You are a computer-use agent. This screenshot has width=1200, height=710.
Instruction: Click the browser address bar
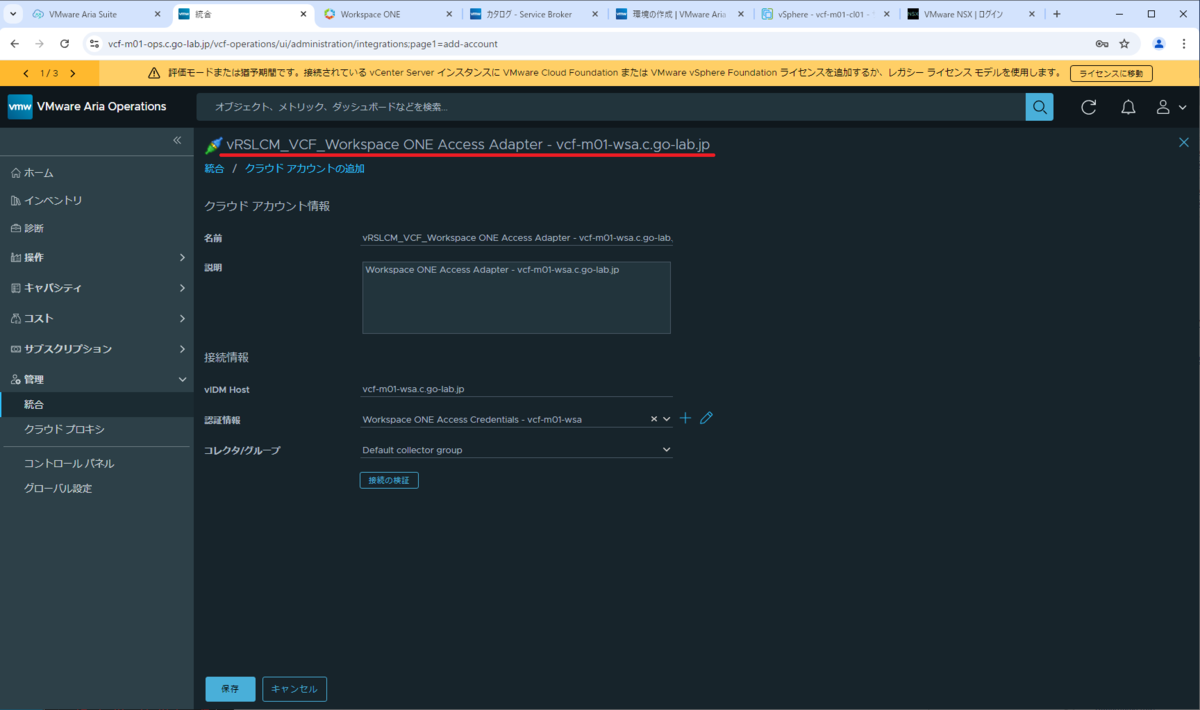point(590,44)
